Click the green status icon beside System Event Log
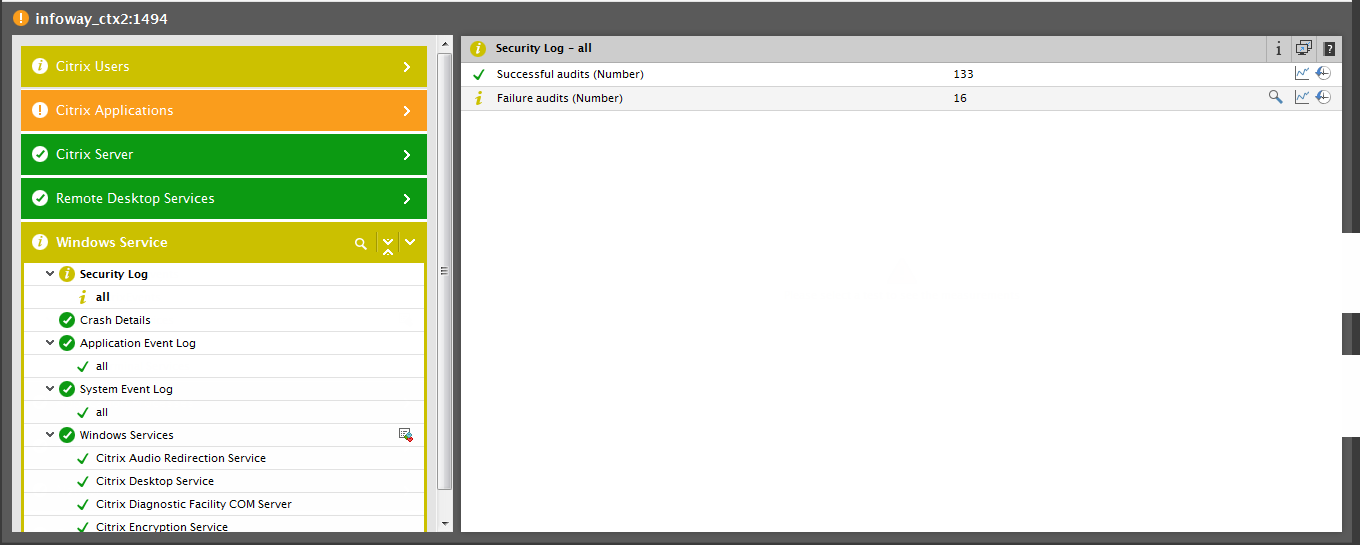Viewport: 1360px width, 545px height. coord(67,389)
